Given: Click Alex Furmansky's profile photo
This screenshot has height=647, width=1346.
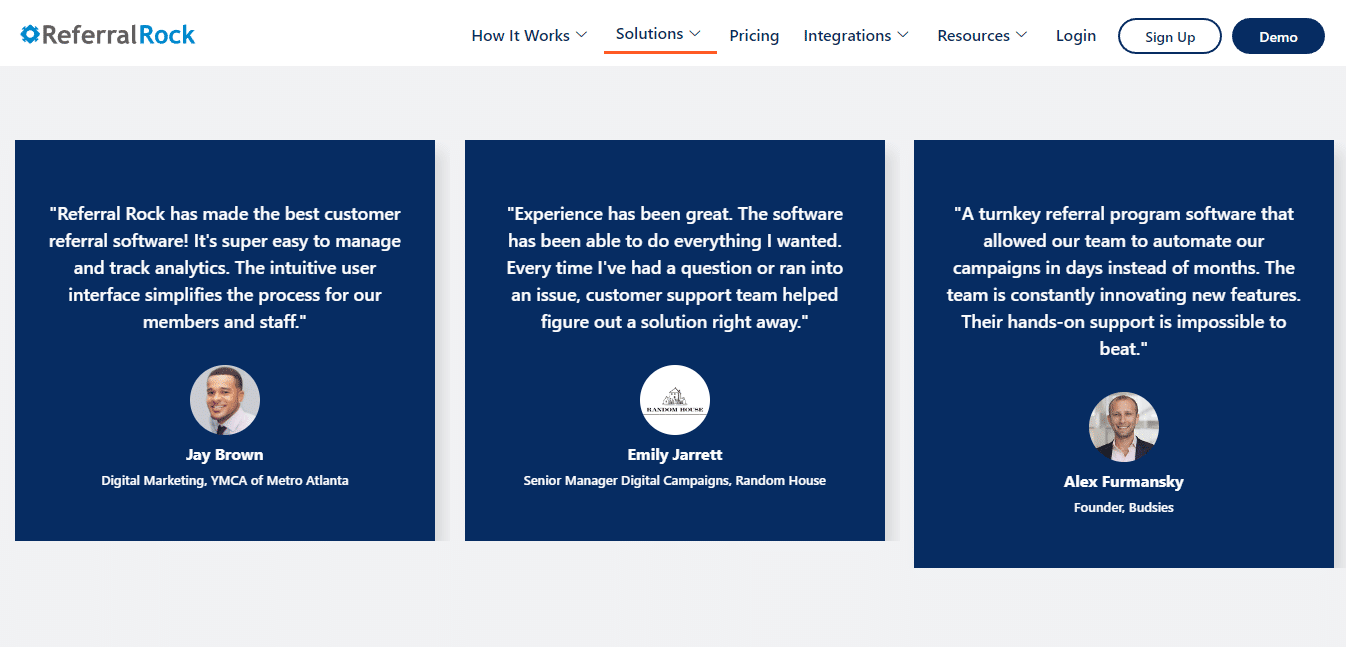Looking at the screenshot, I should [x=1124, y=427].
